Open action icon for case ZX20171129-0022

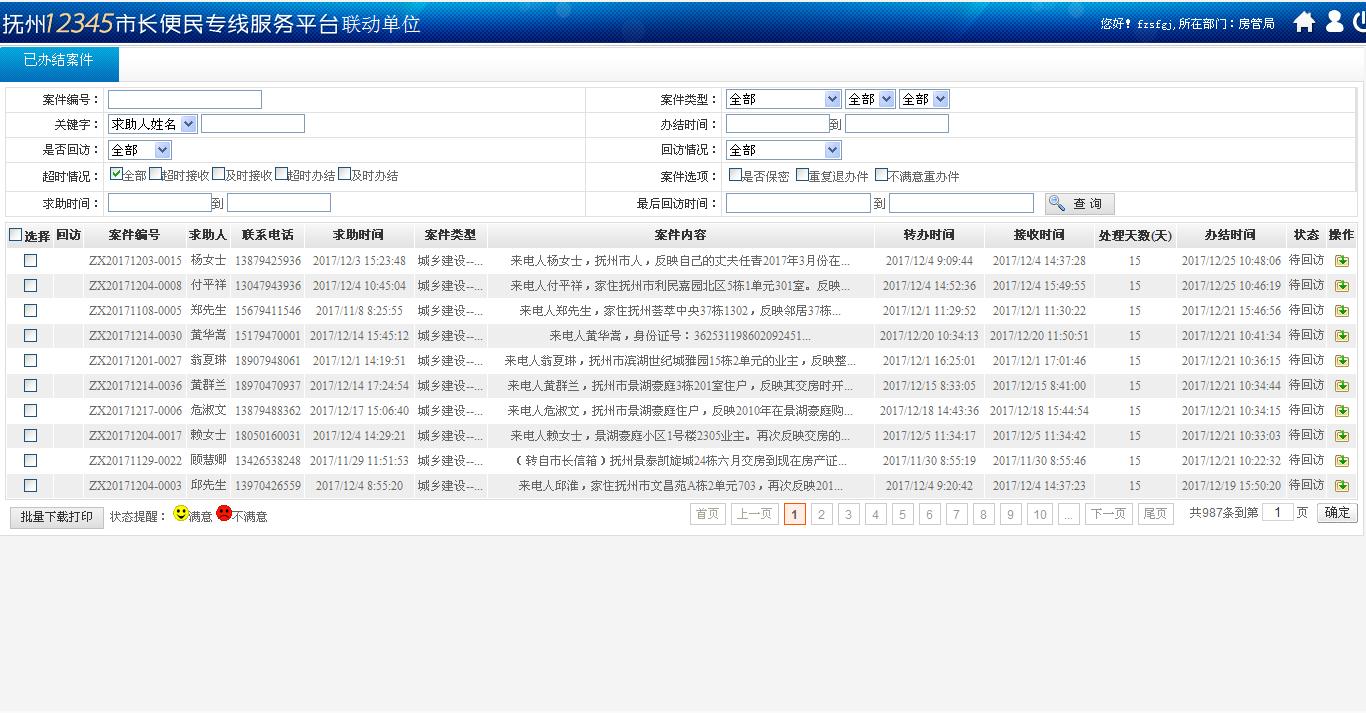click(x=1341, y=461)
